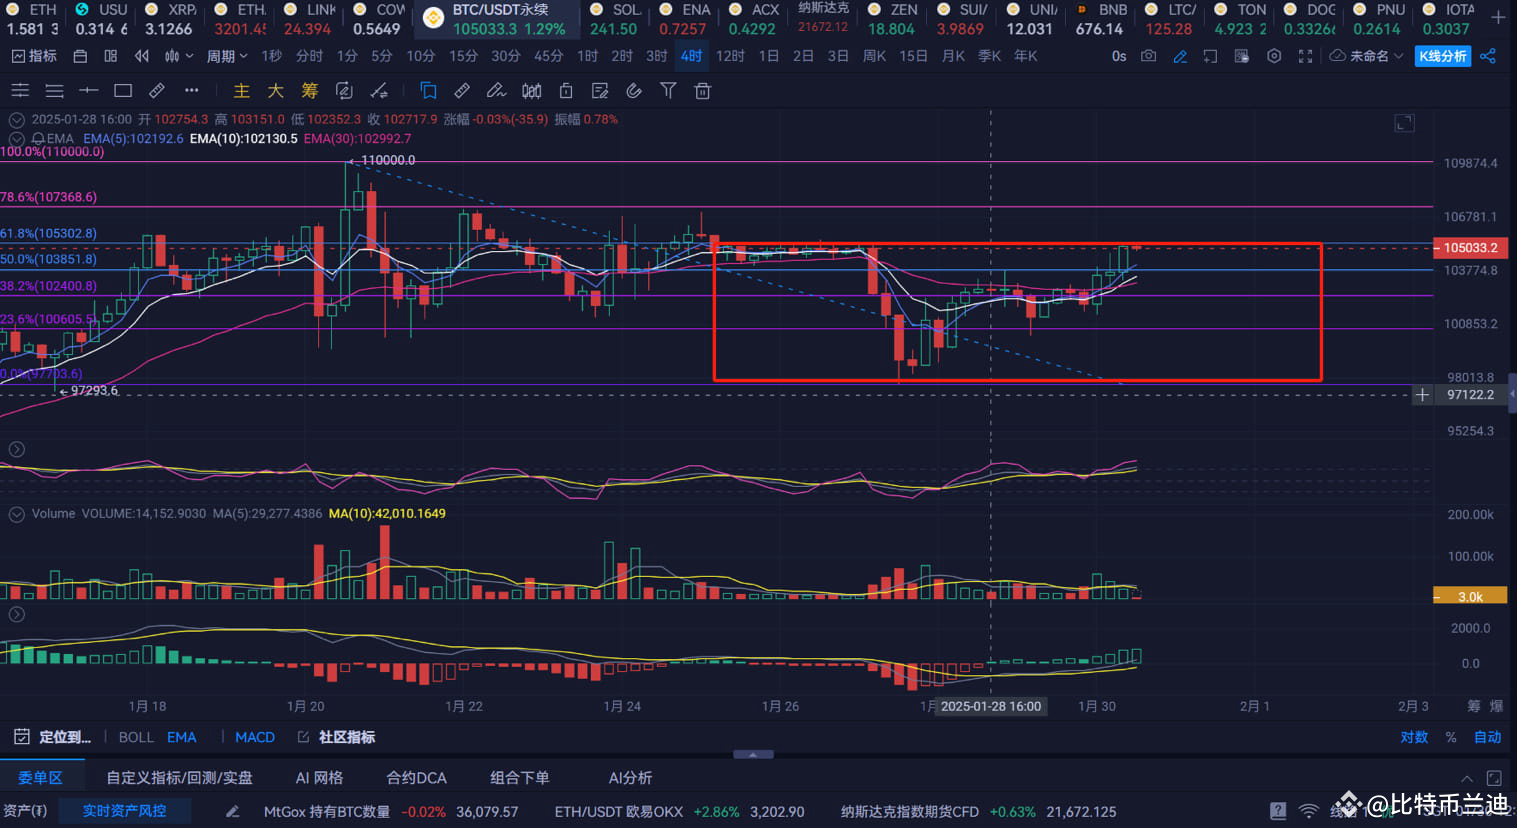Click the bottom panel drag handle
The width and height of the screenshot is (1517, 828).
point(753,755)
